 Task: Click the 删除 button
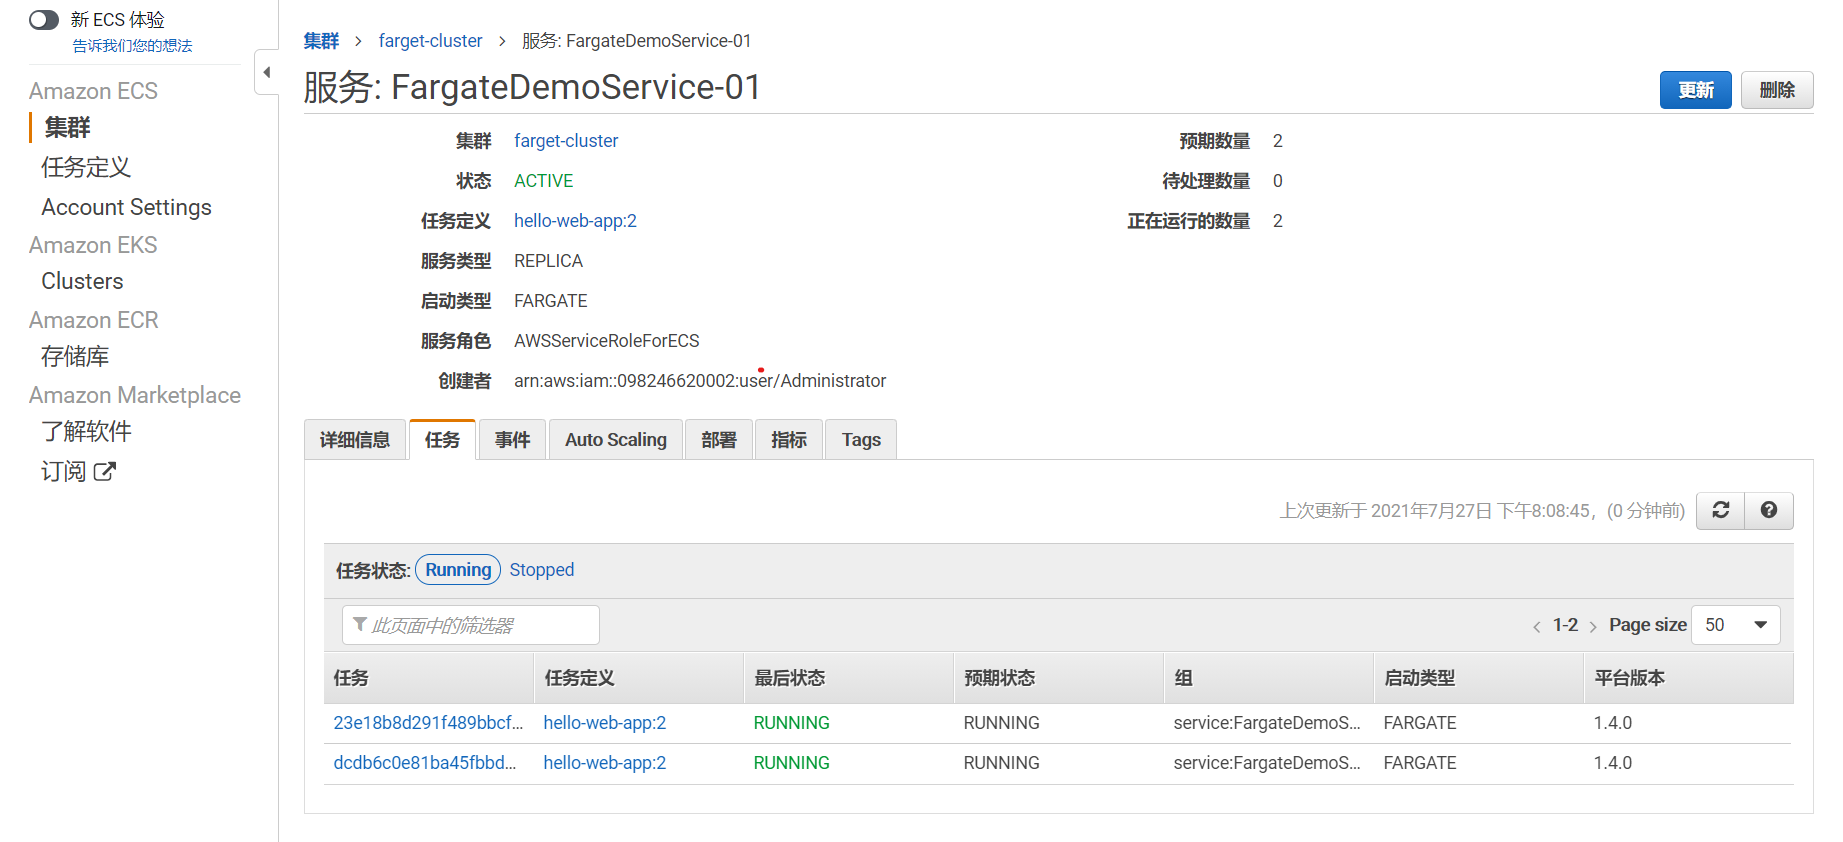1777,90
